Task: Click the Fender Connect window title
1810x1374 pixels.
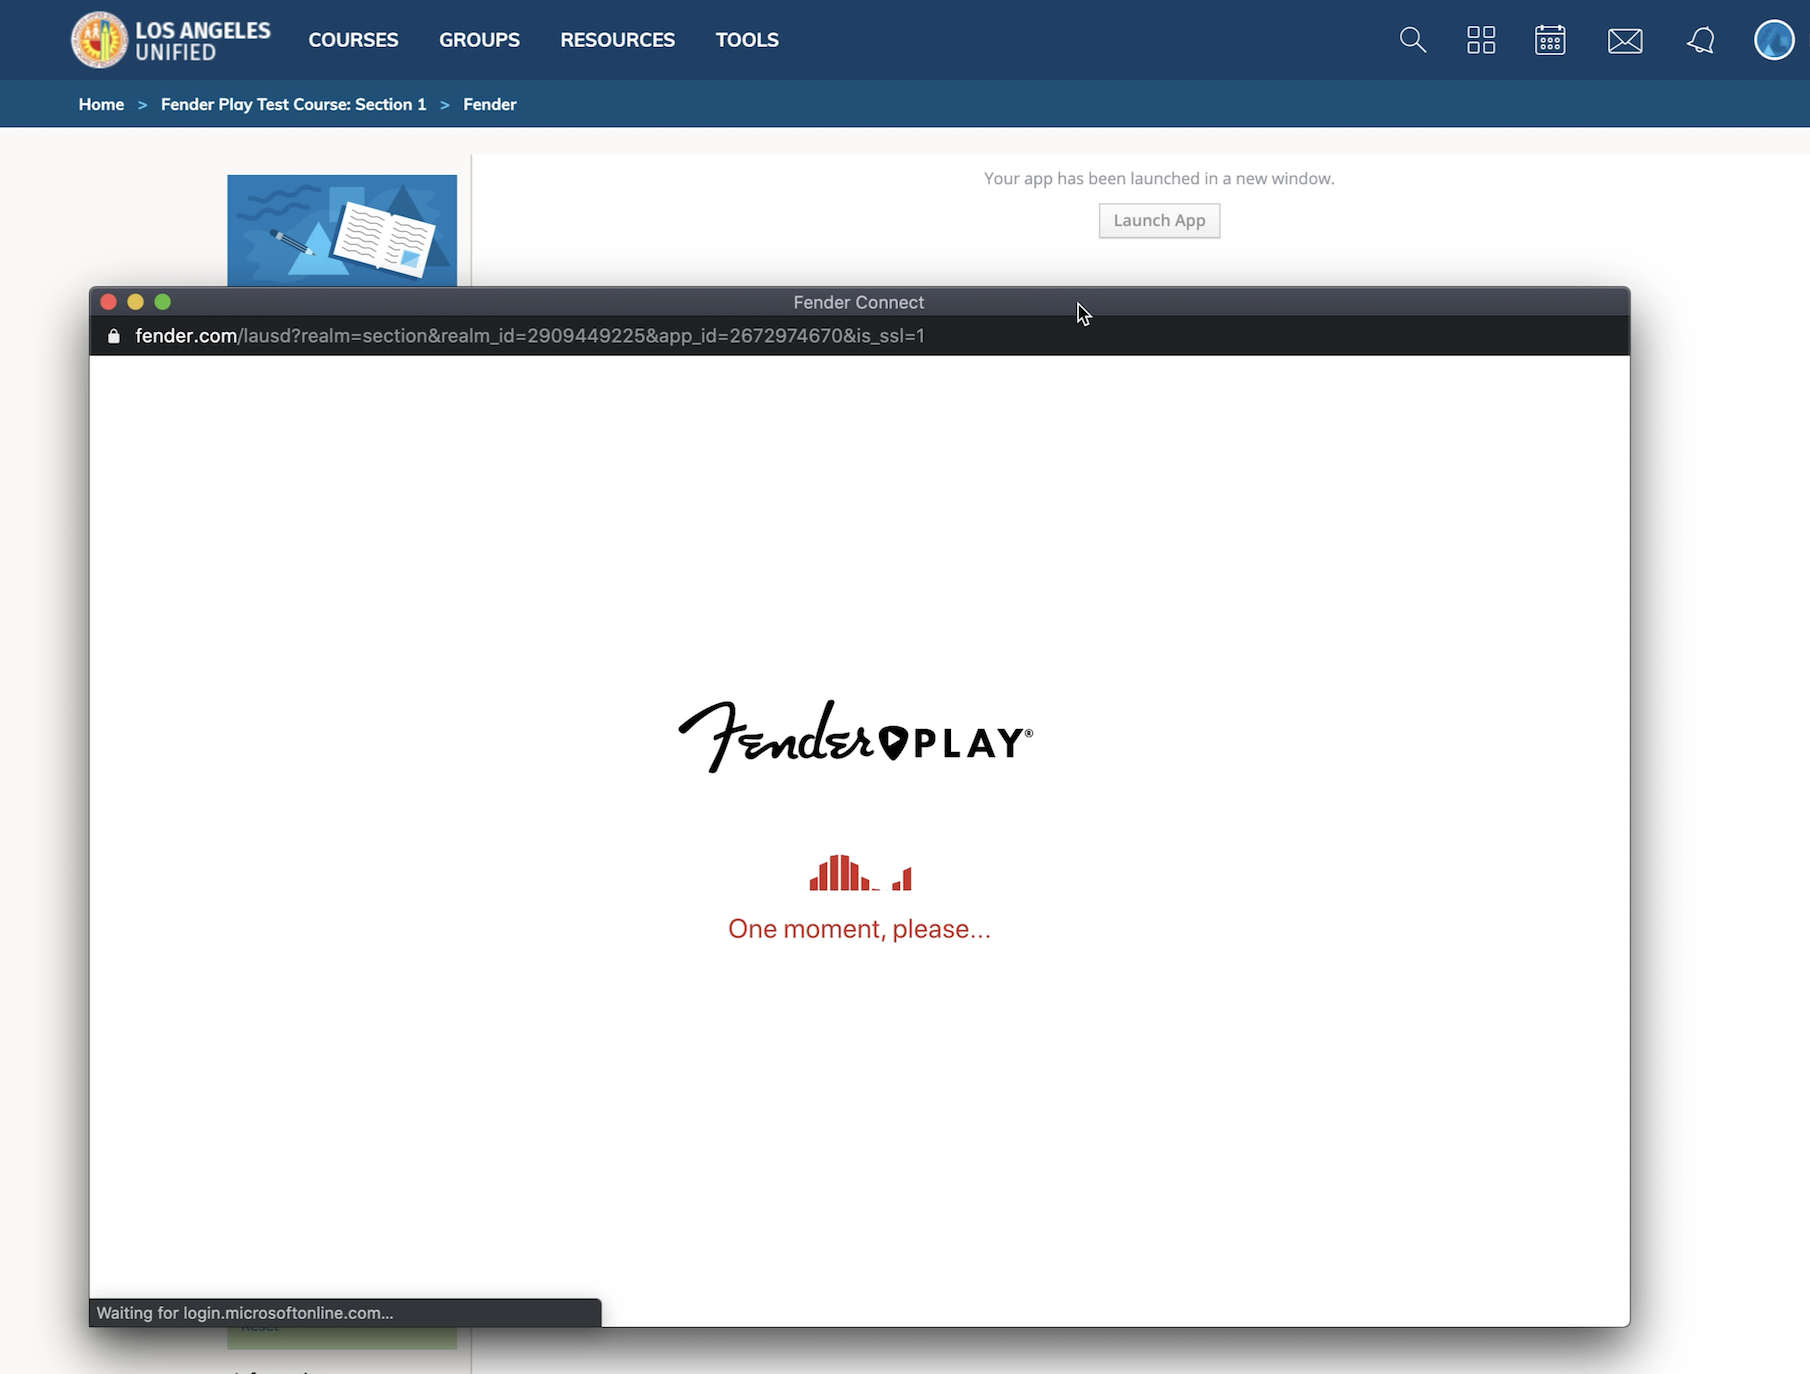Action: (x=859, y=302)
